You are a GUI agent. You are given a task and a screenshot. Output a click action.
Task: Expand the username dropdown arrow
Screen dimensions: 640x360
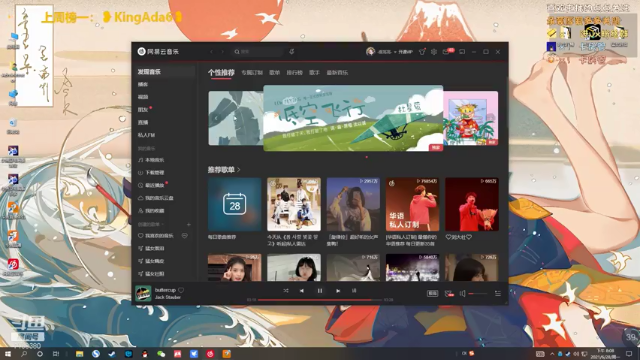395,52
